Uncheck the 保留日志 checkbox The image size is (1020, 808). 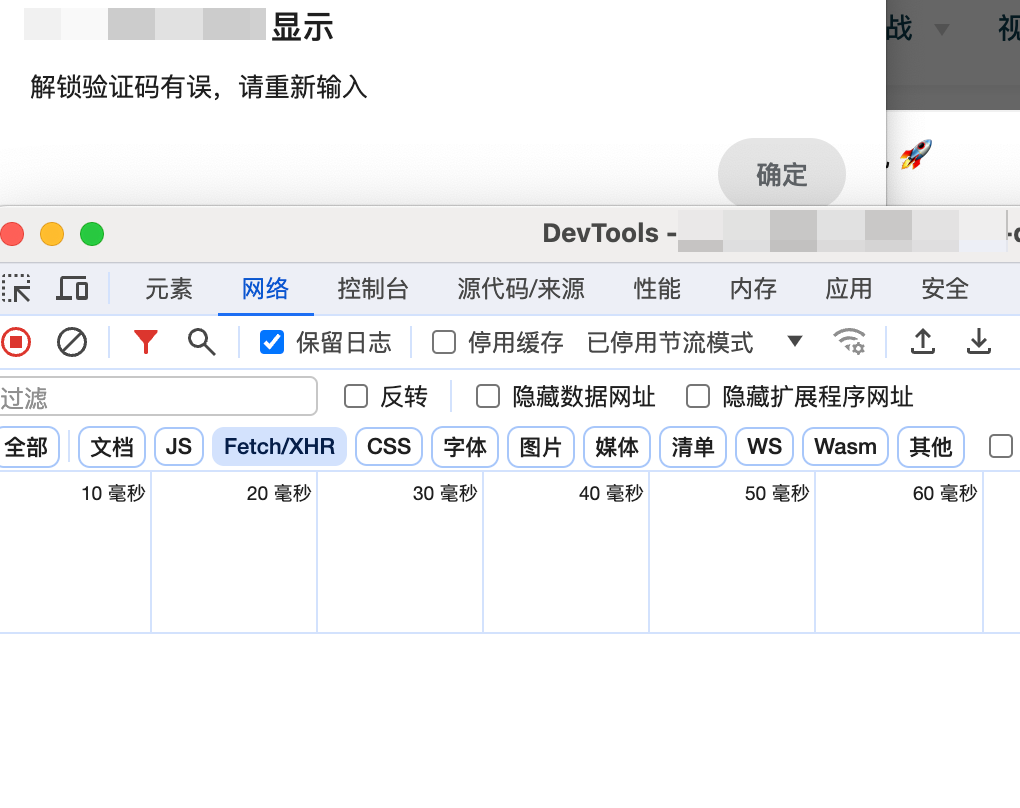pyautogui.click(x=271, y=343)
